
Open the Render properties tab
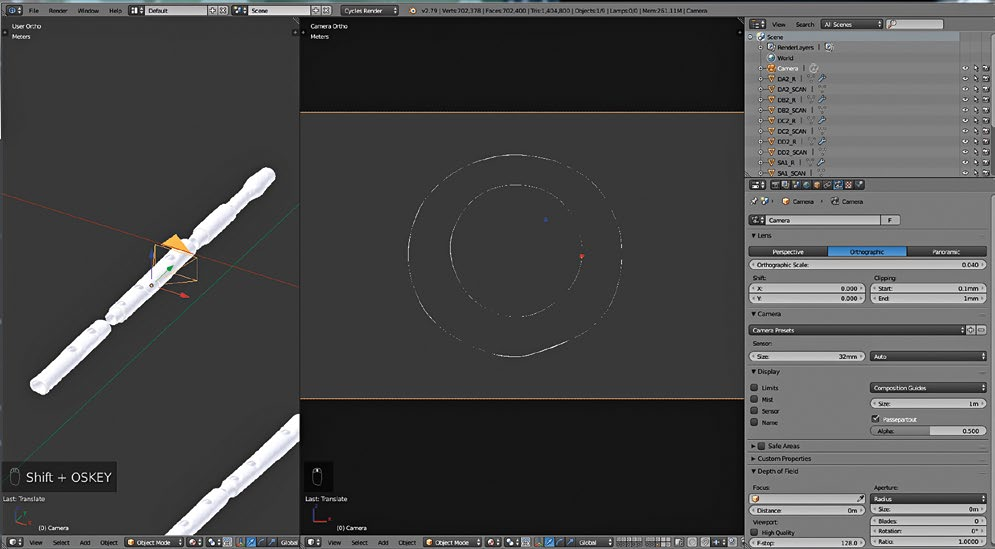pyautogui.click(x=775, y=185)
